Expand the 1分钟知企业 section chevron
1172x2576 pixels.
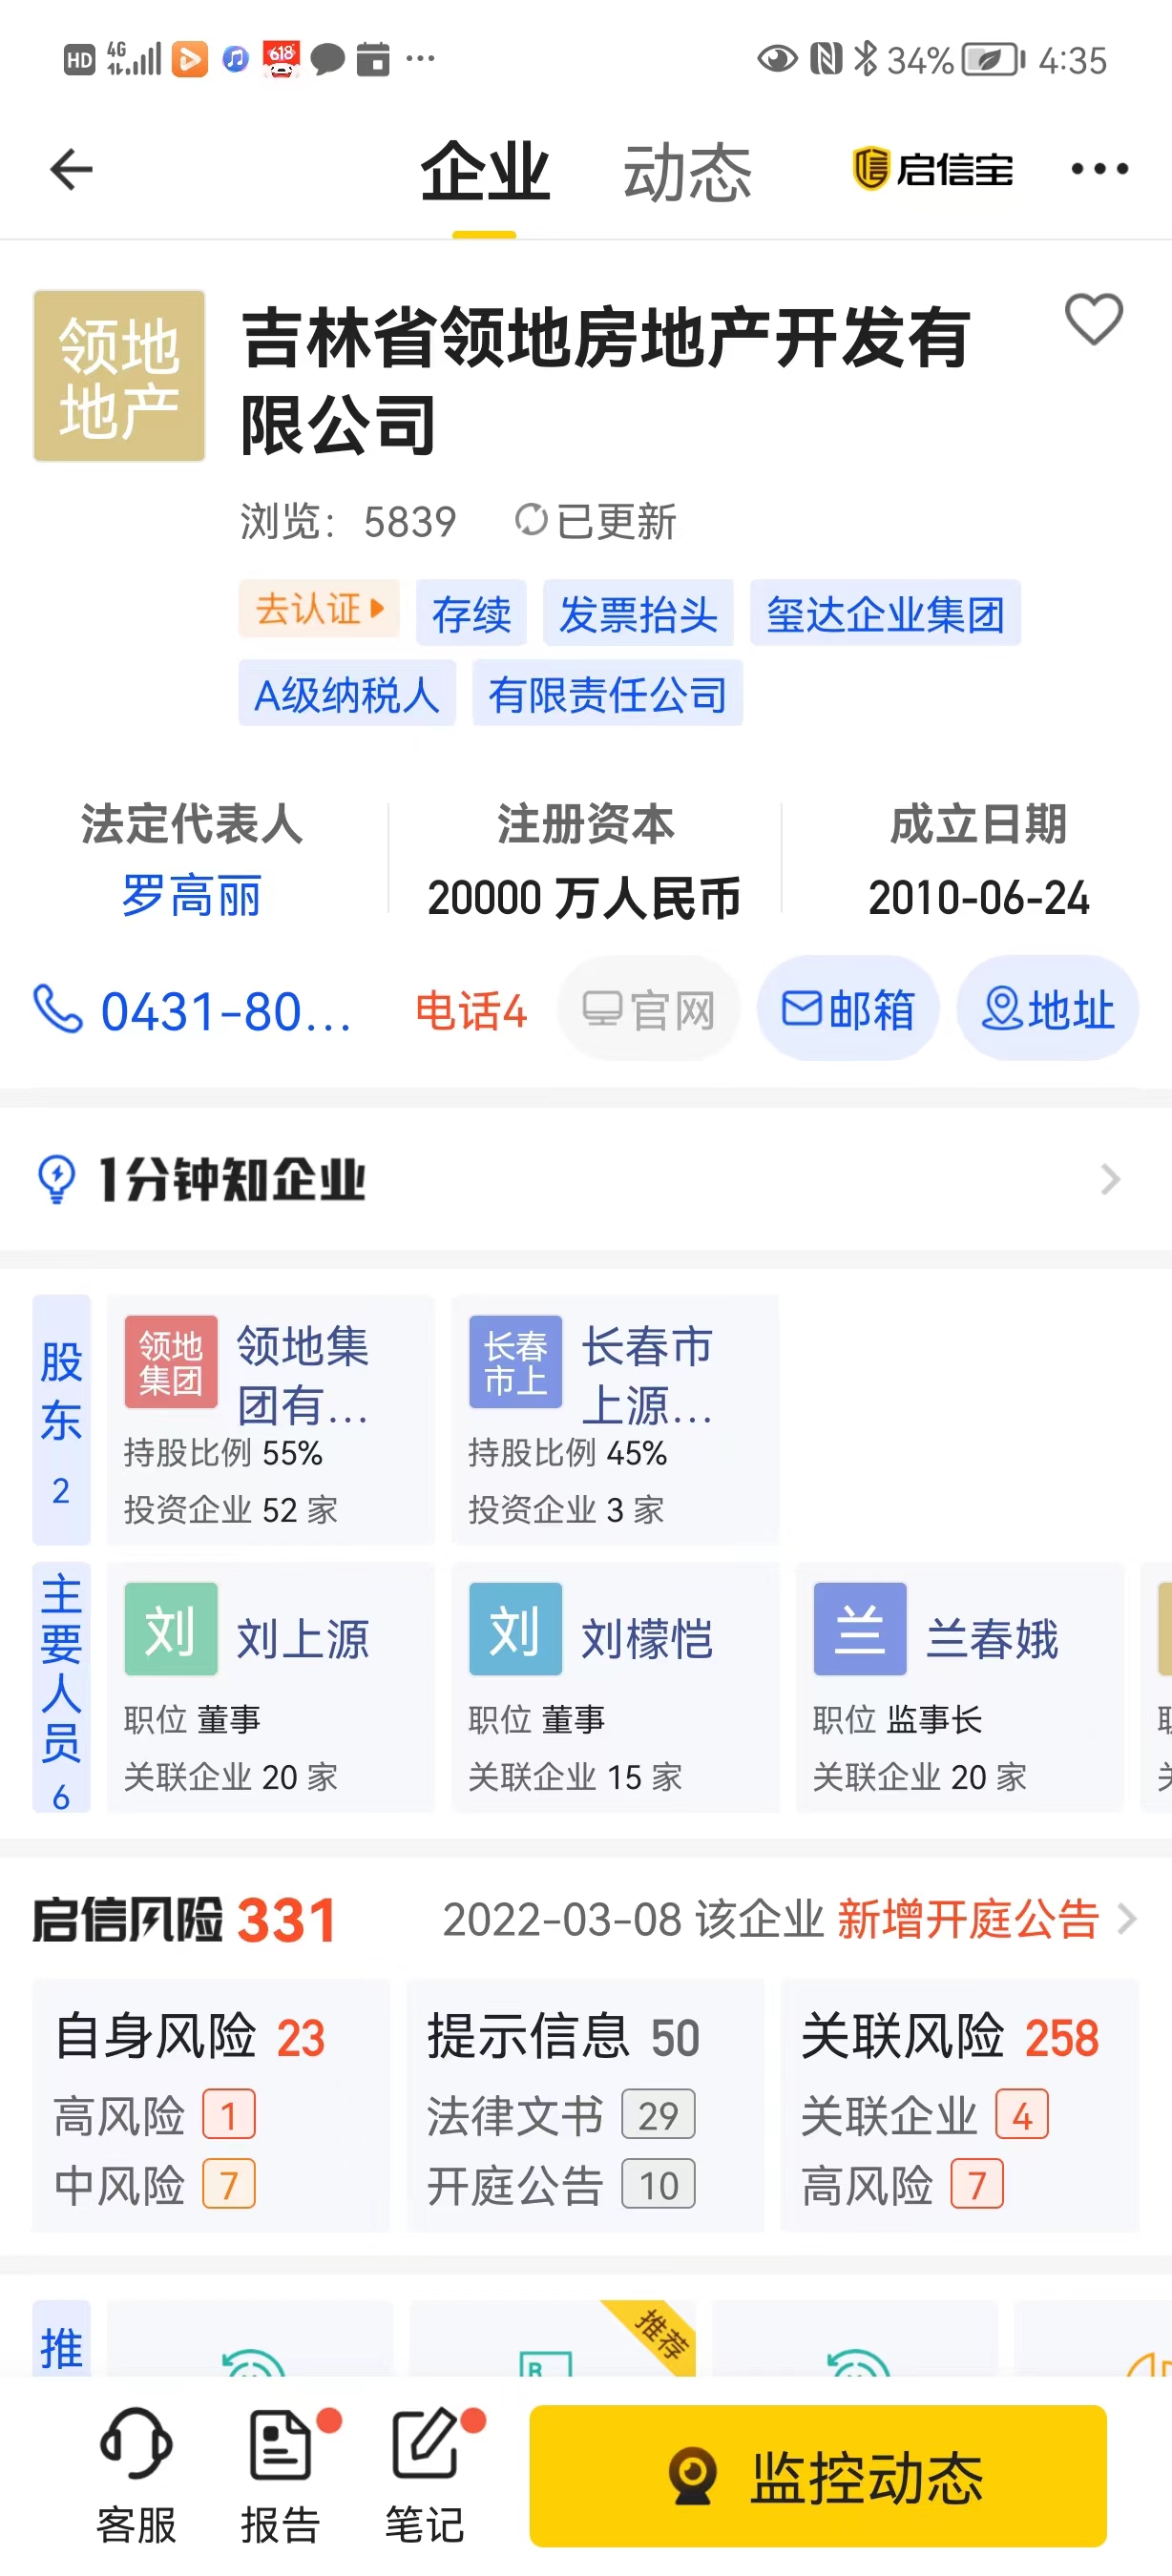(x=1110, y=1179)
